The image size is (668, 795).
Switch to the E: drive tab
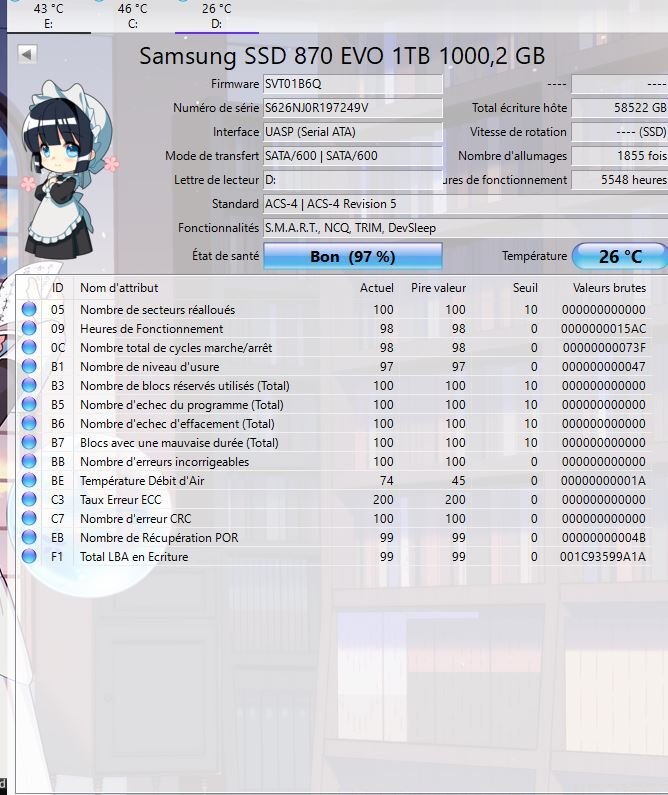pos(48,16)
